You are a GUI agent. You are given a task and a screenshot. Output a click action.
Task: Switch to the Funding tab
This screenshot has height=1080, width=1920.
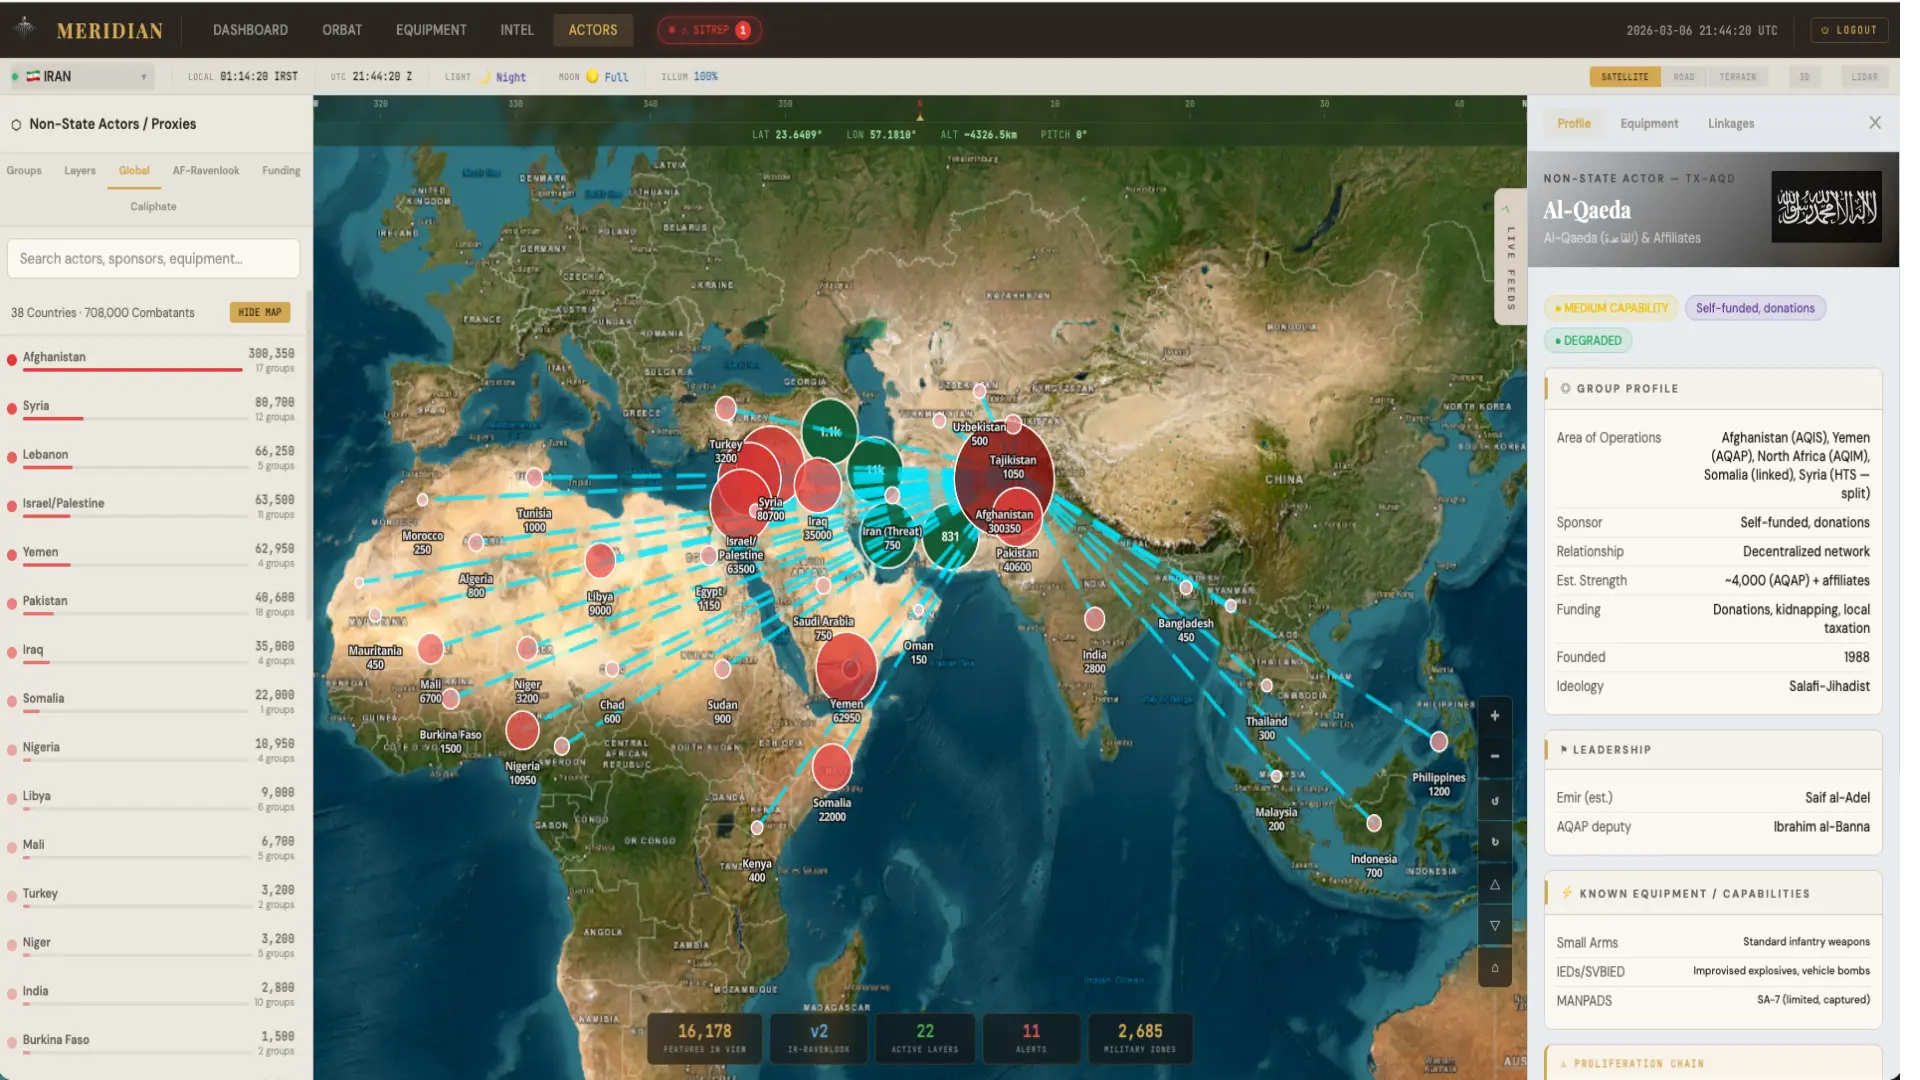pos(281,171)
